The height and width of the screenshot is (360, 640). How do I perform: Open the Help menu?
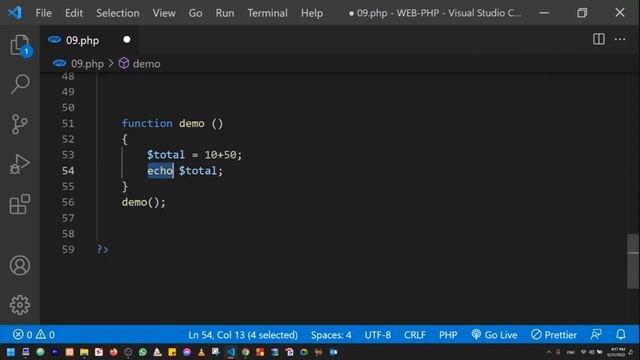pyautogui.click(x=312, y=13)
